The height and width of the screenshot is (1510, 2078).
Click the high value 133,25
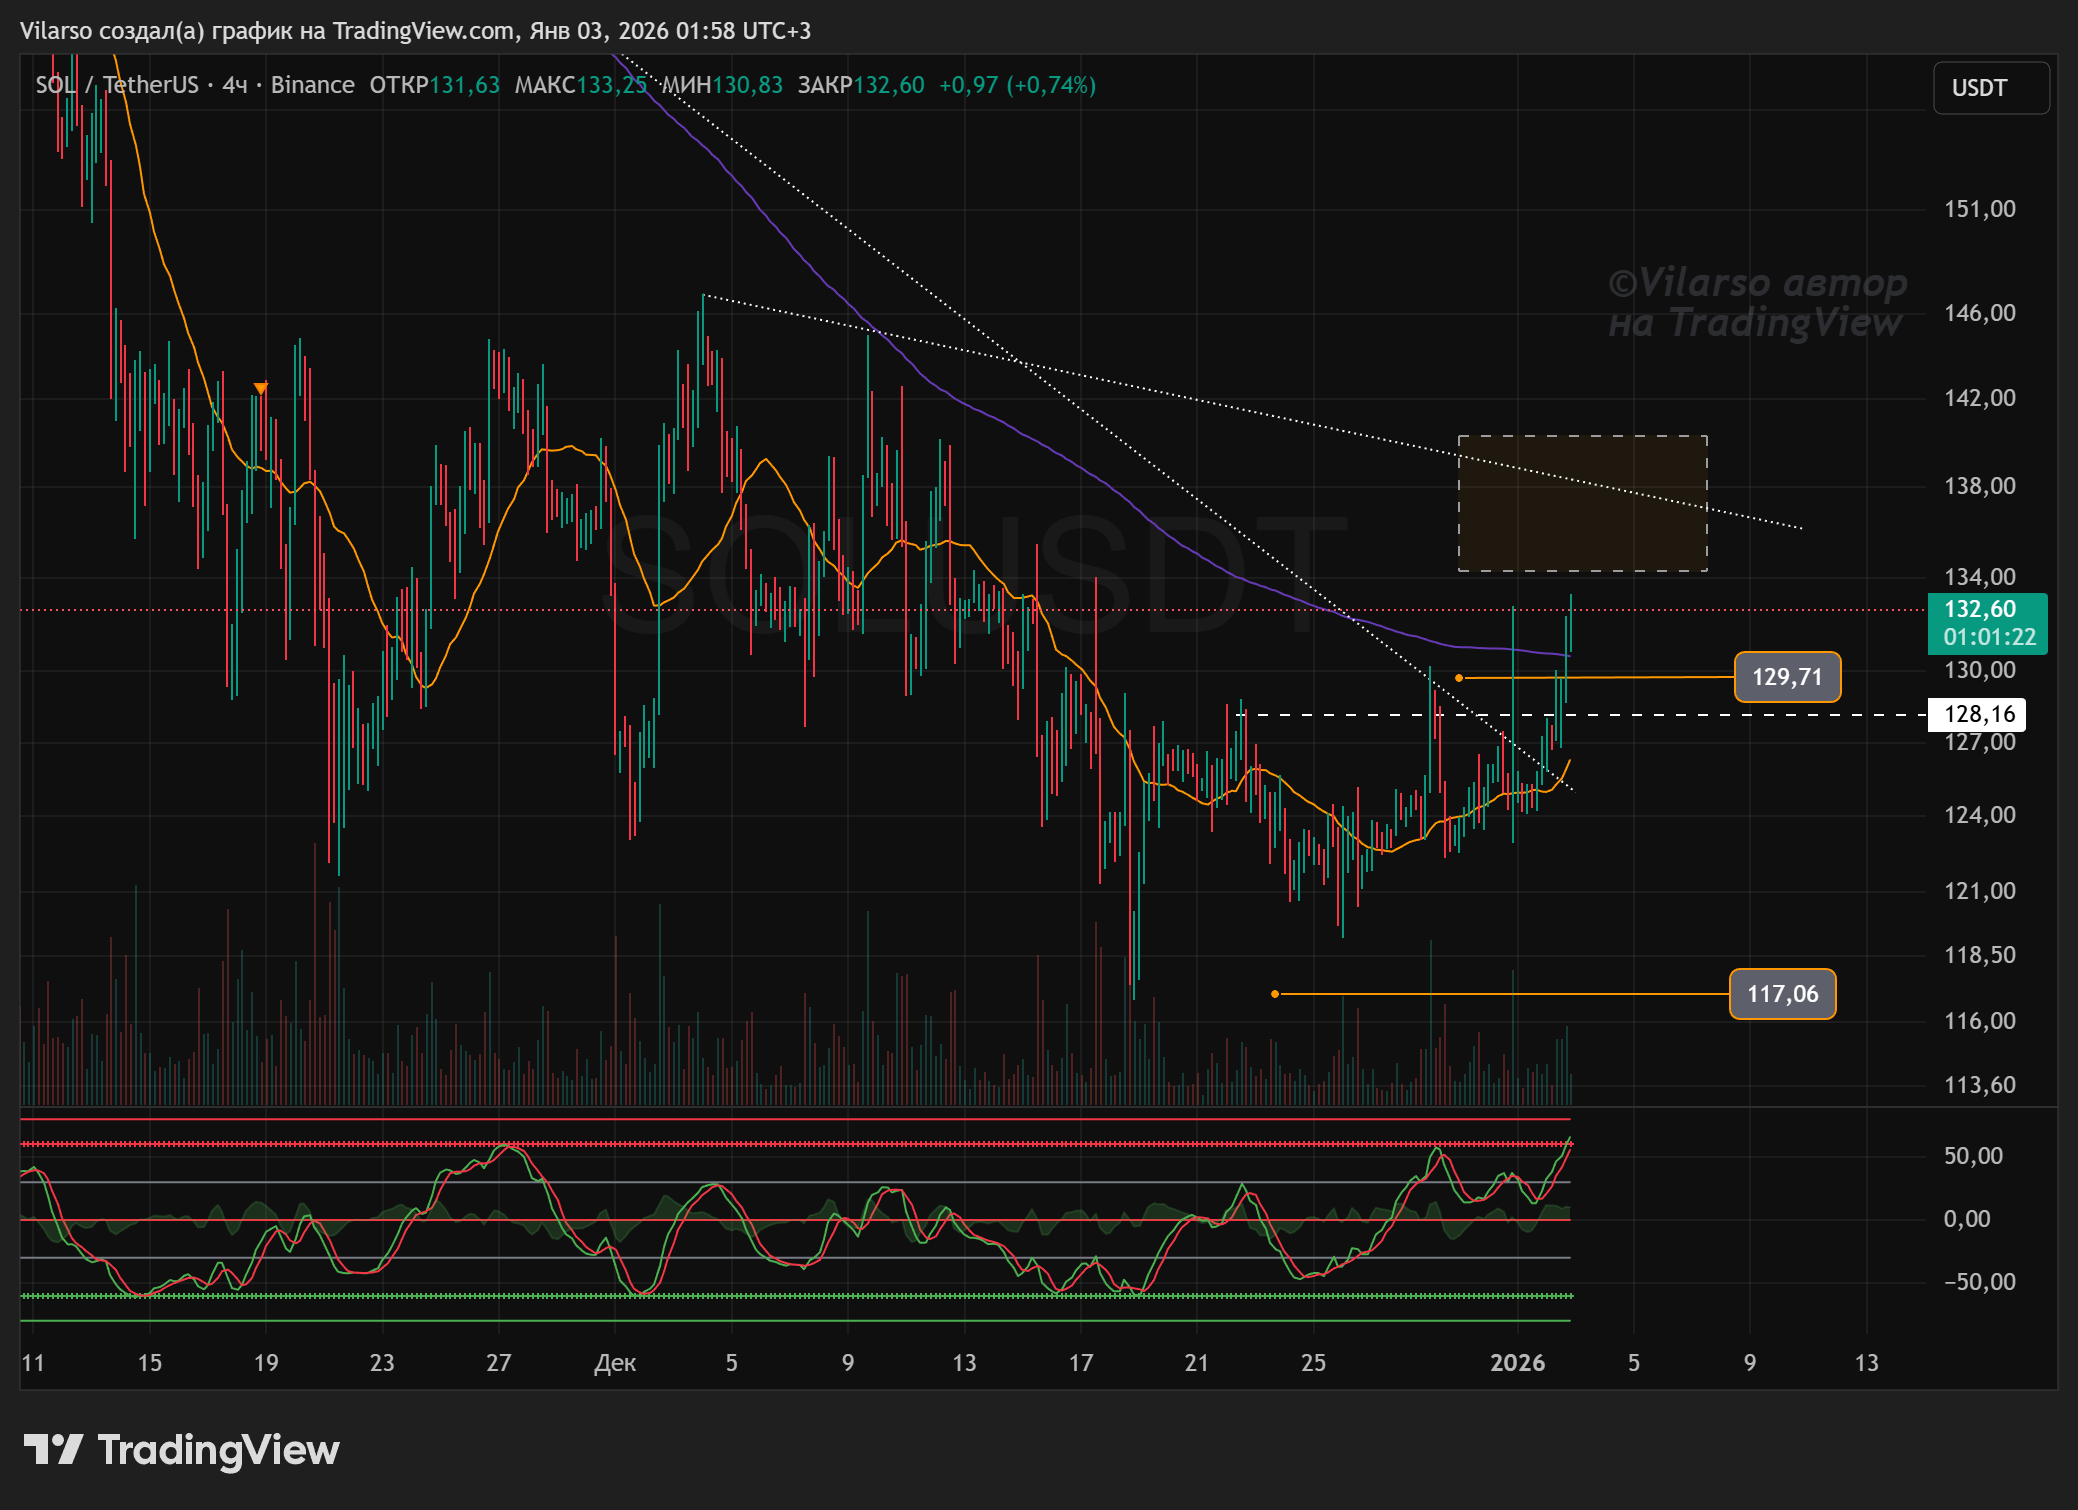pos(612,85)
